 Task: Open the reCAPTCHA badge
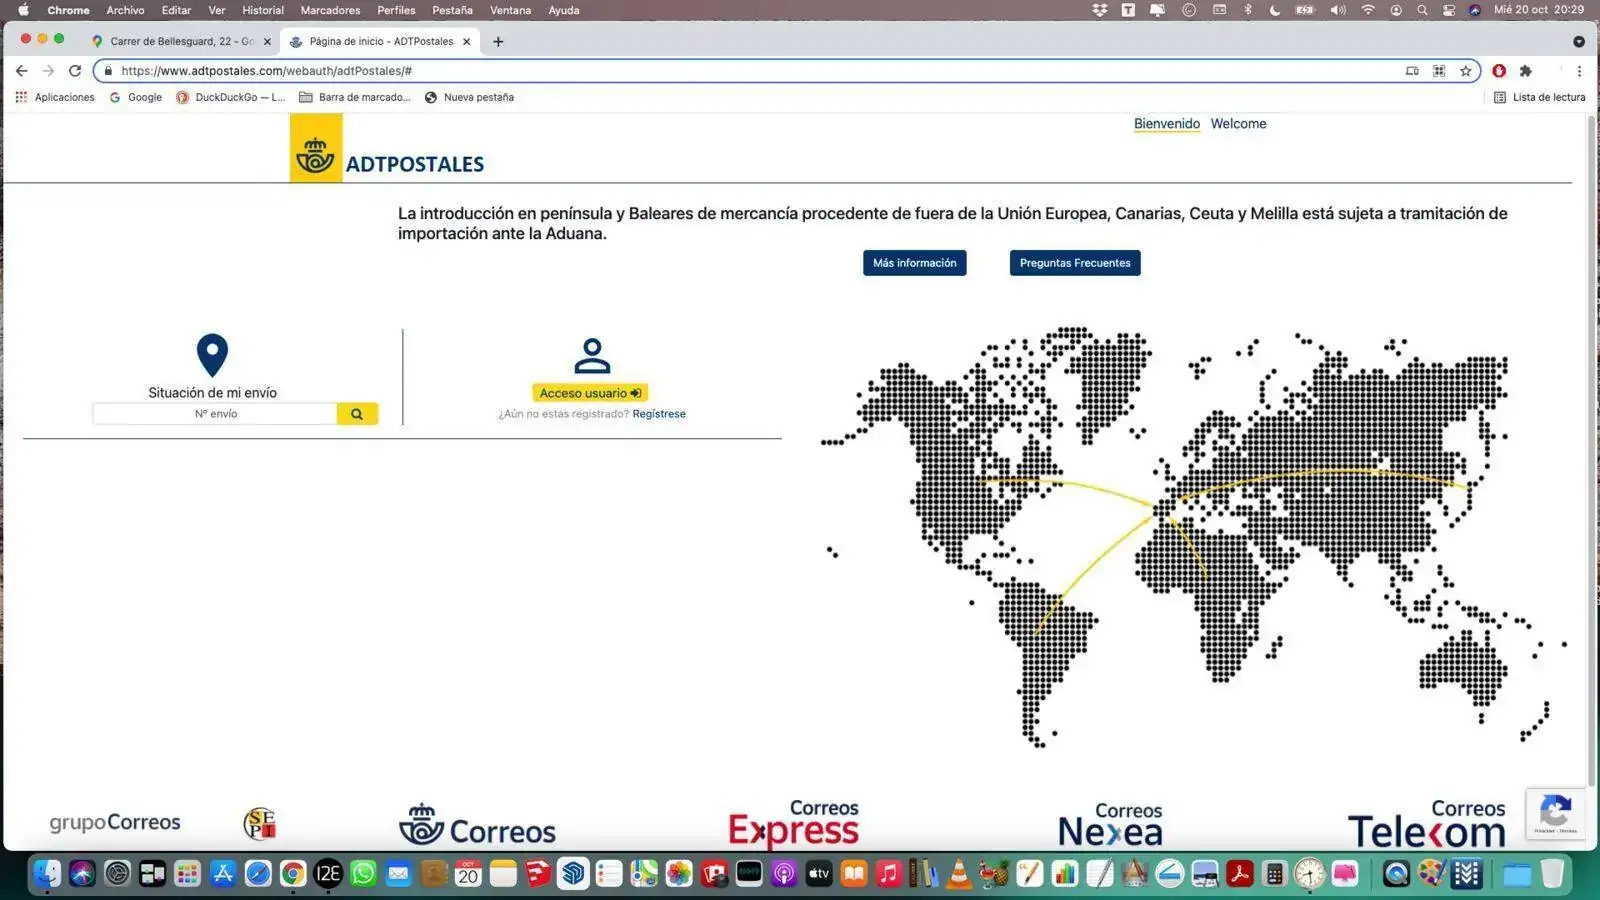(x=1554, y=813)
